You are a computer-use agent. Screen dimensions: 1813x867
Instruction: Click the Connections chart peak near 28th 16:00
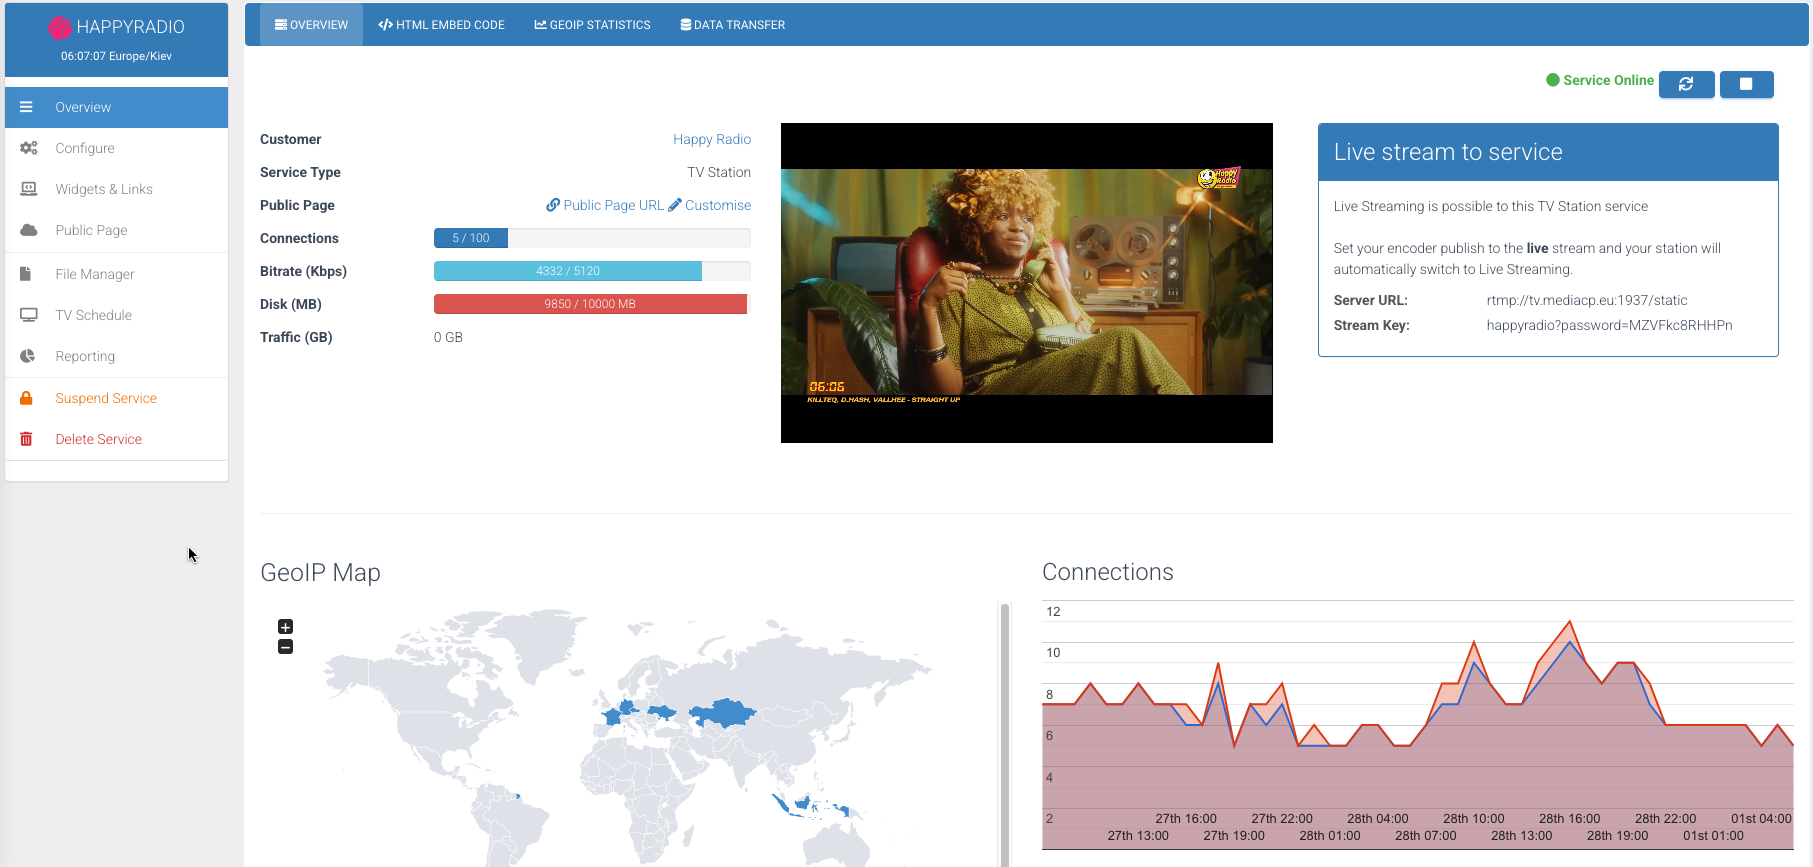point(1569,623)
